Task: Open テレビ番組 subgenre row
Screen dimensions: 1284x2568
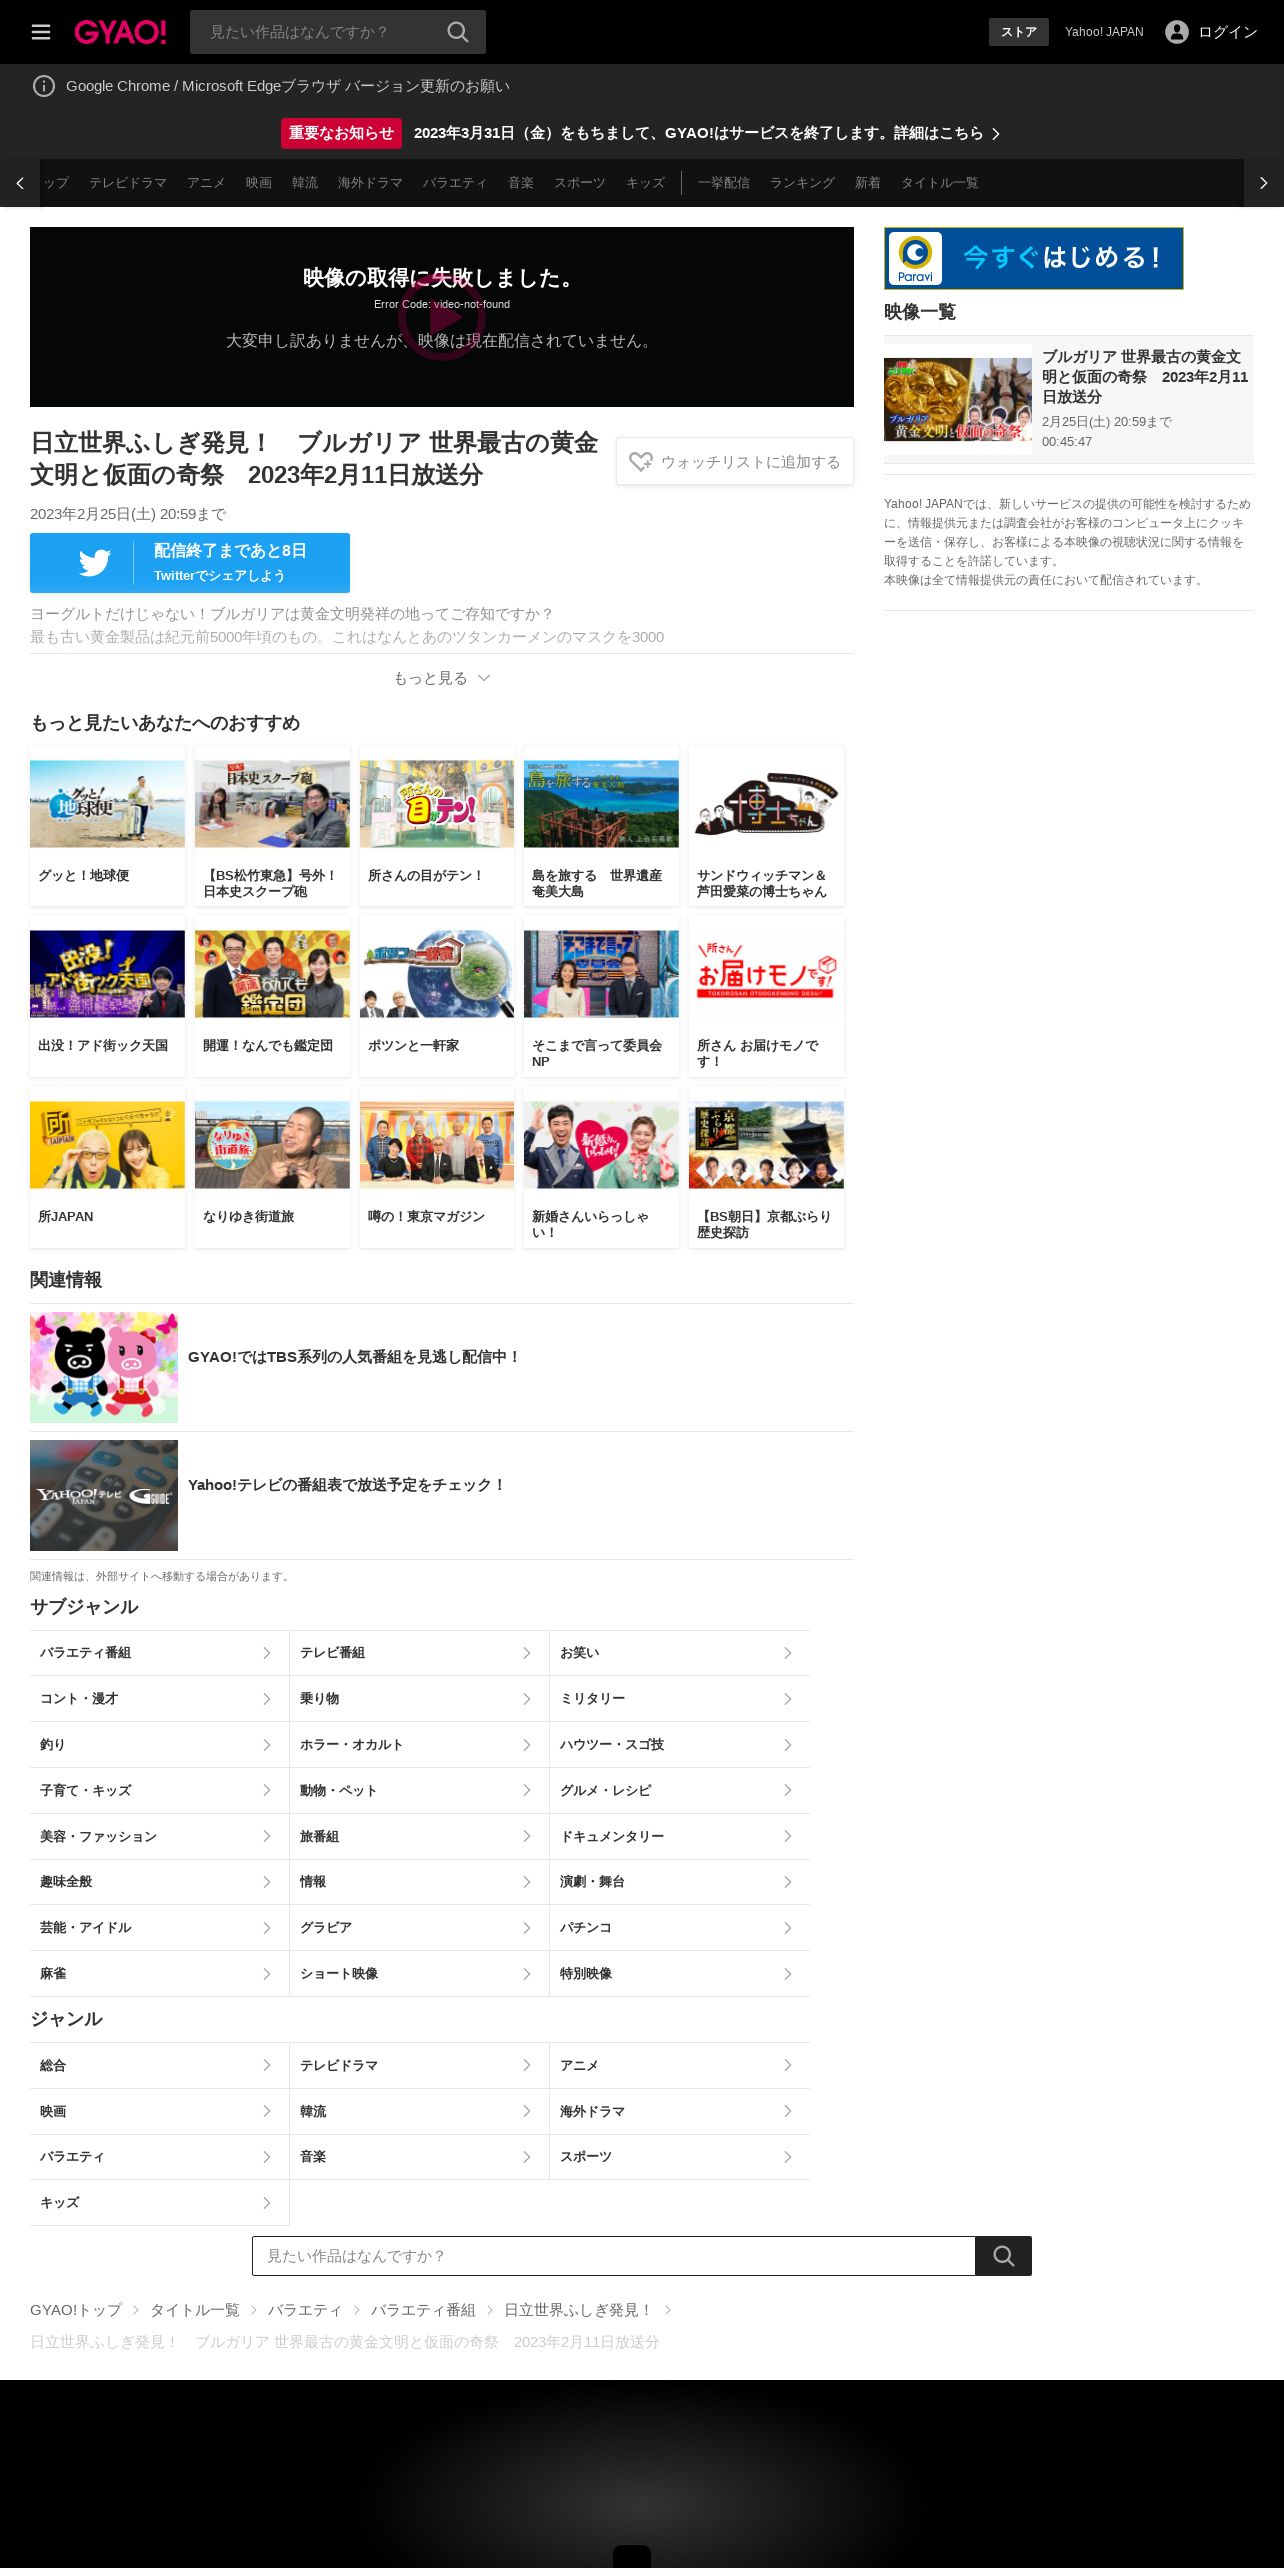Action: pos(419,1653)
